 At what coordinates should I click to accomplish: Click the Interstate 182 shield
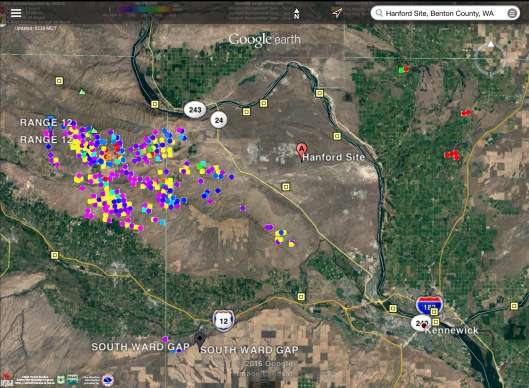click(x=429, y=306)
